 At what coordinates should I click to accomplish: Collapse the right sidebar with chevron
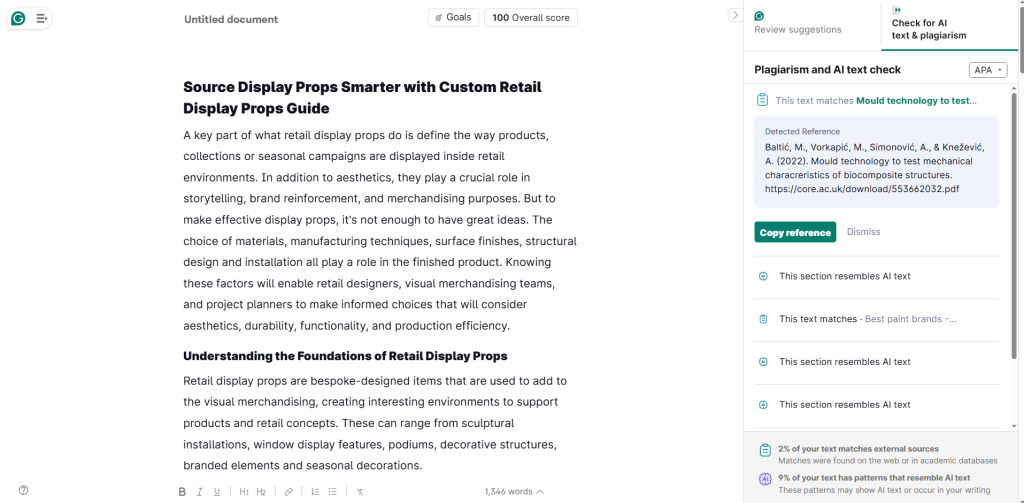[735, 15]
